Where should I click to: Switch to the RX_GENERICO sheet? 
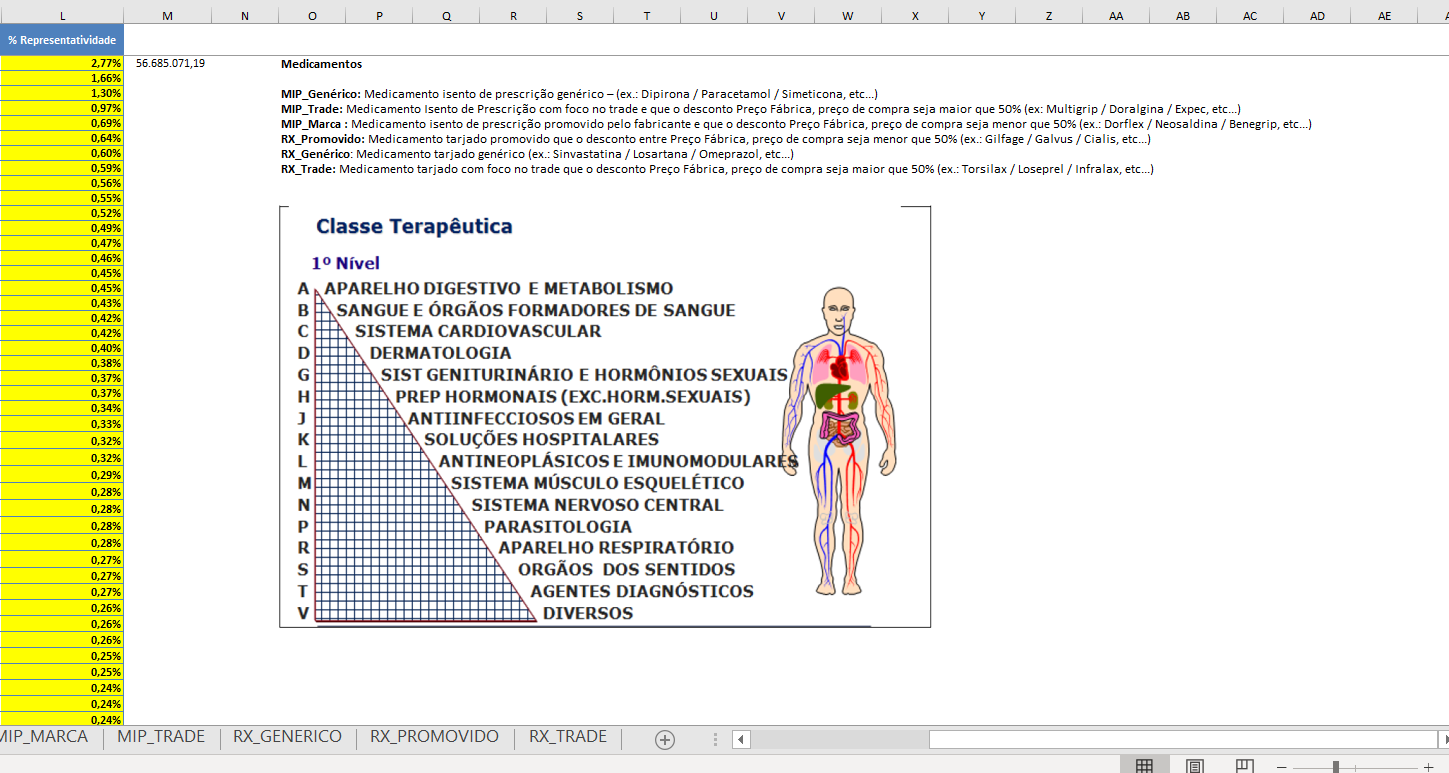287,737
